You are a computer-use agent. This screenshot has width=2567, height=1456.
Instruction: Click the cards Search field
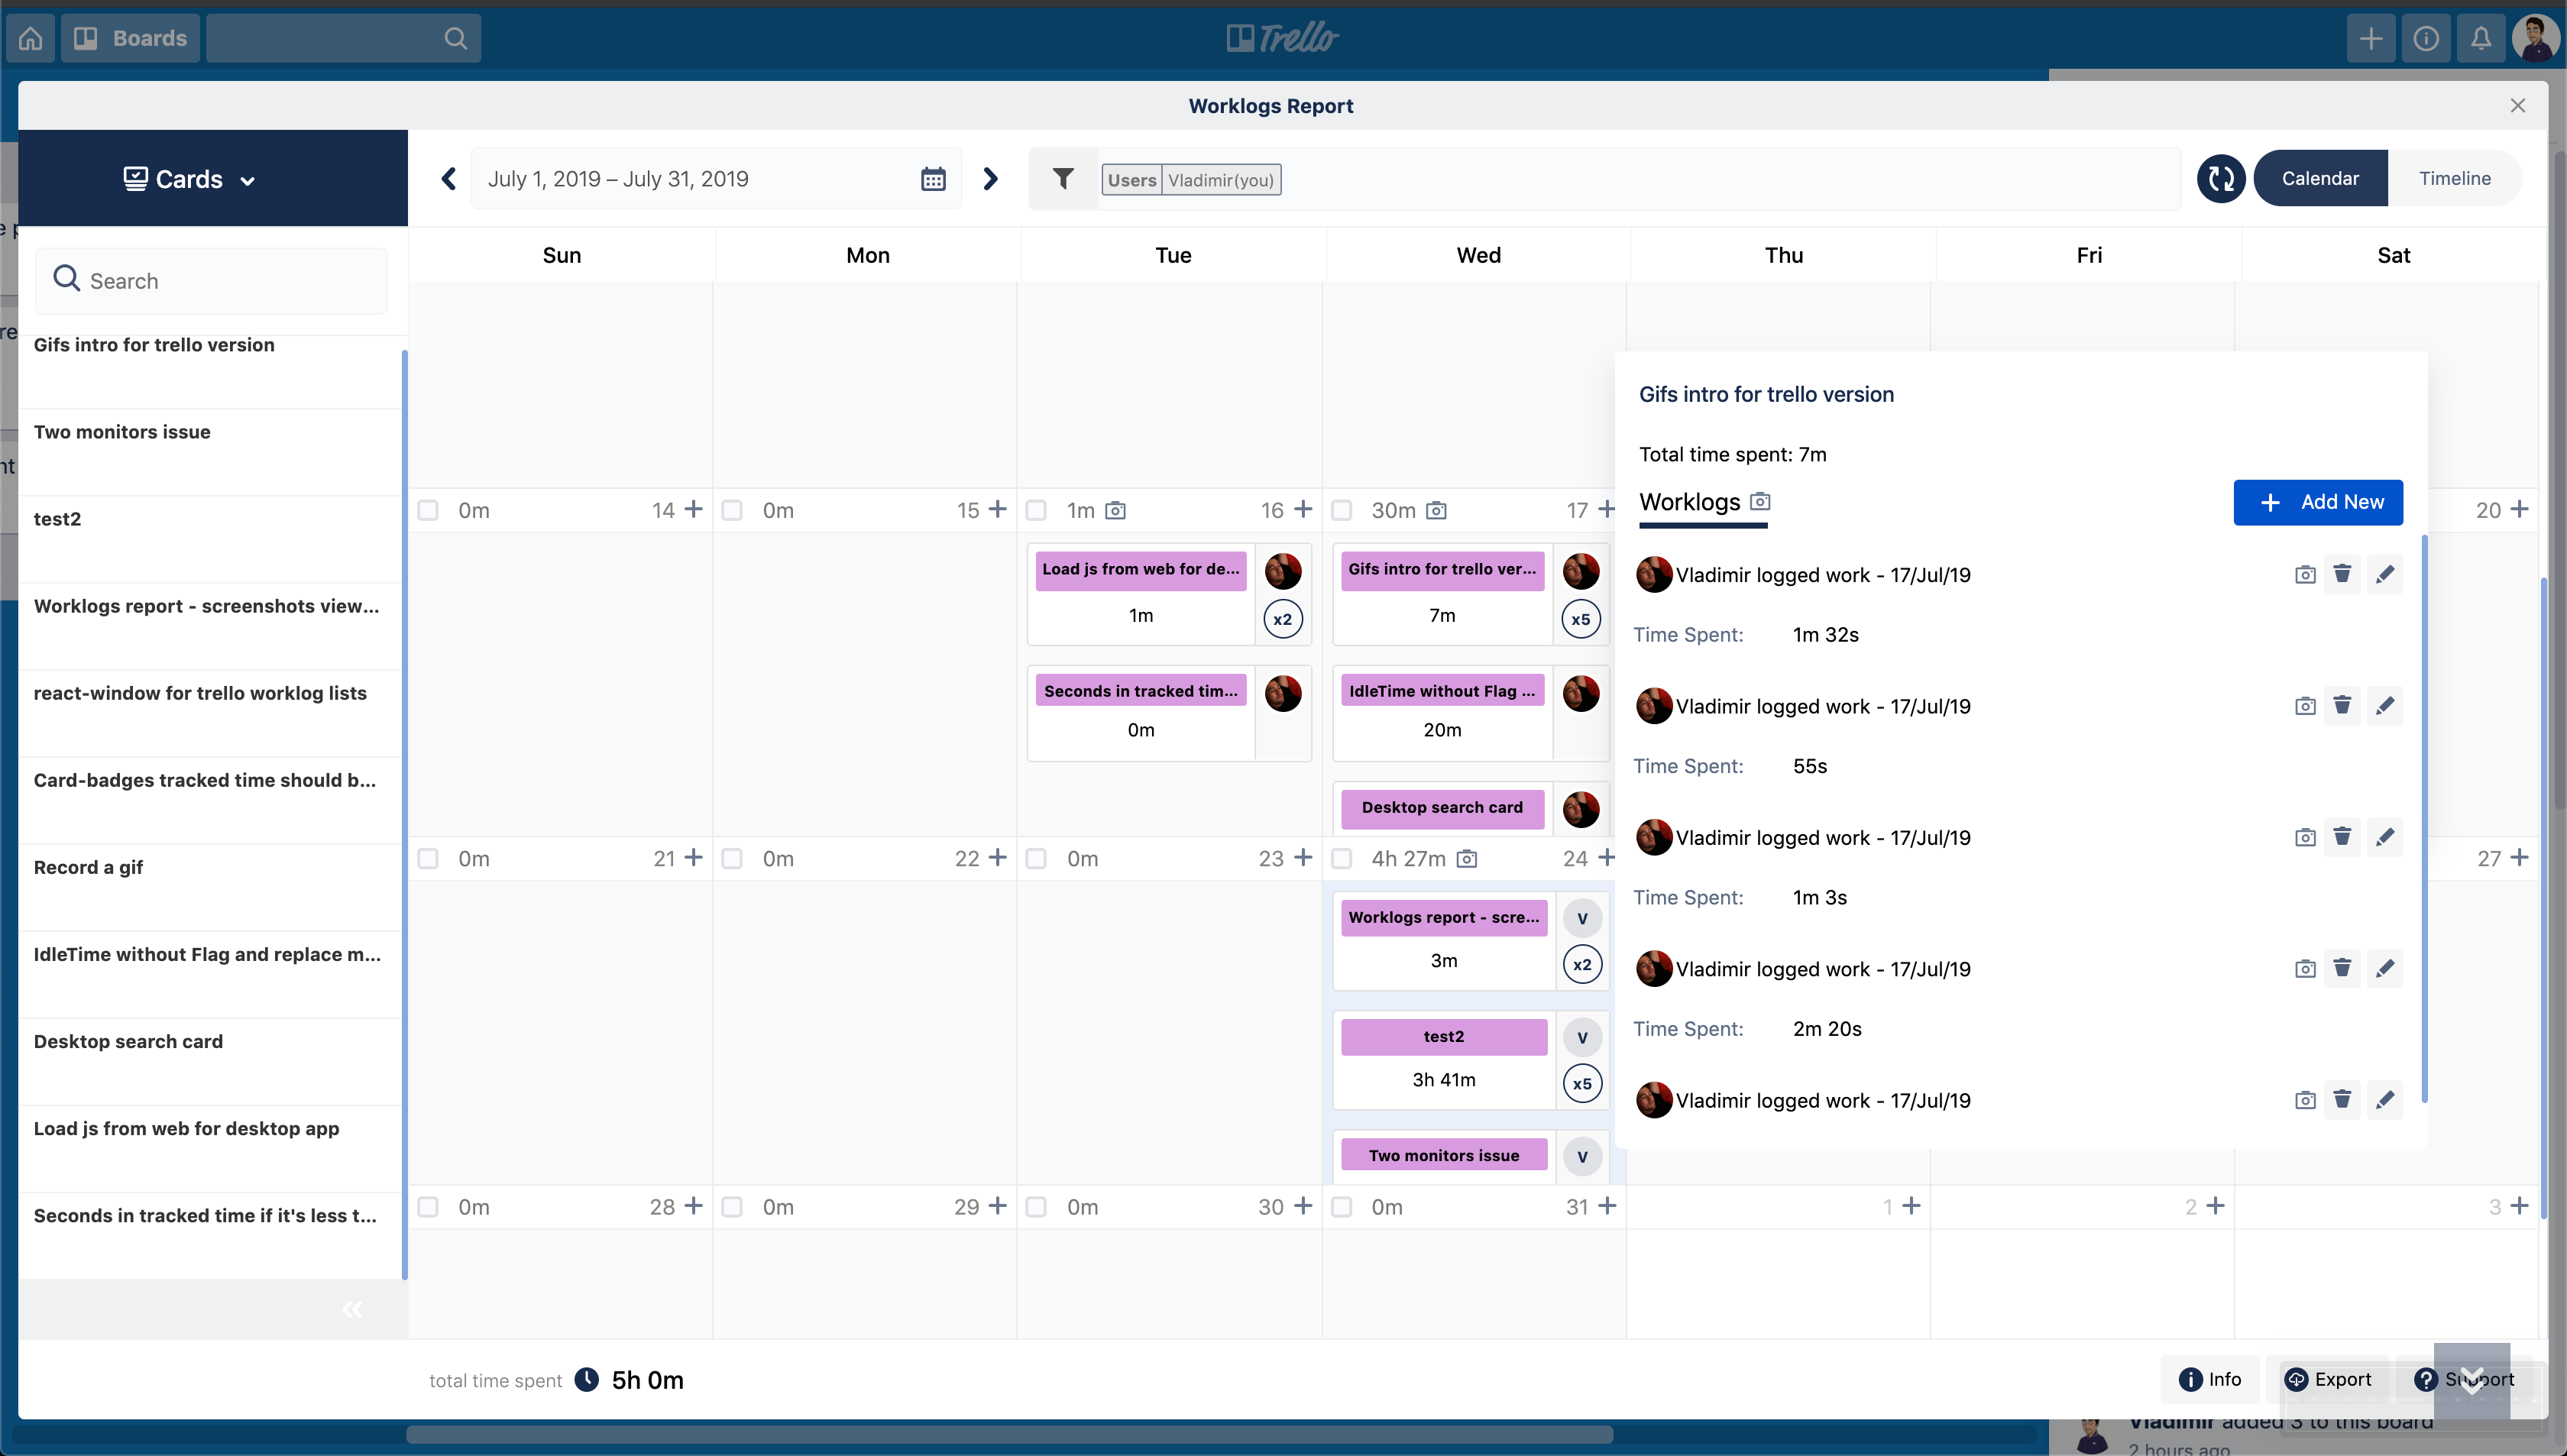(212, 281)
